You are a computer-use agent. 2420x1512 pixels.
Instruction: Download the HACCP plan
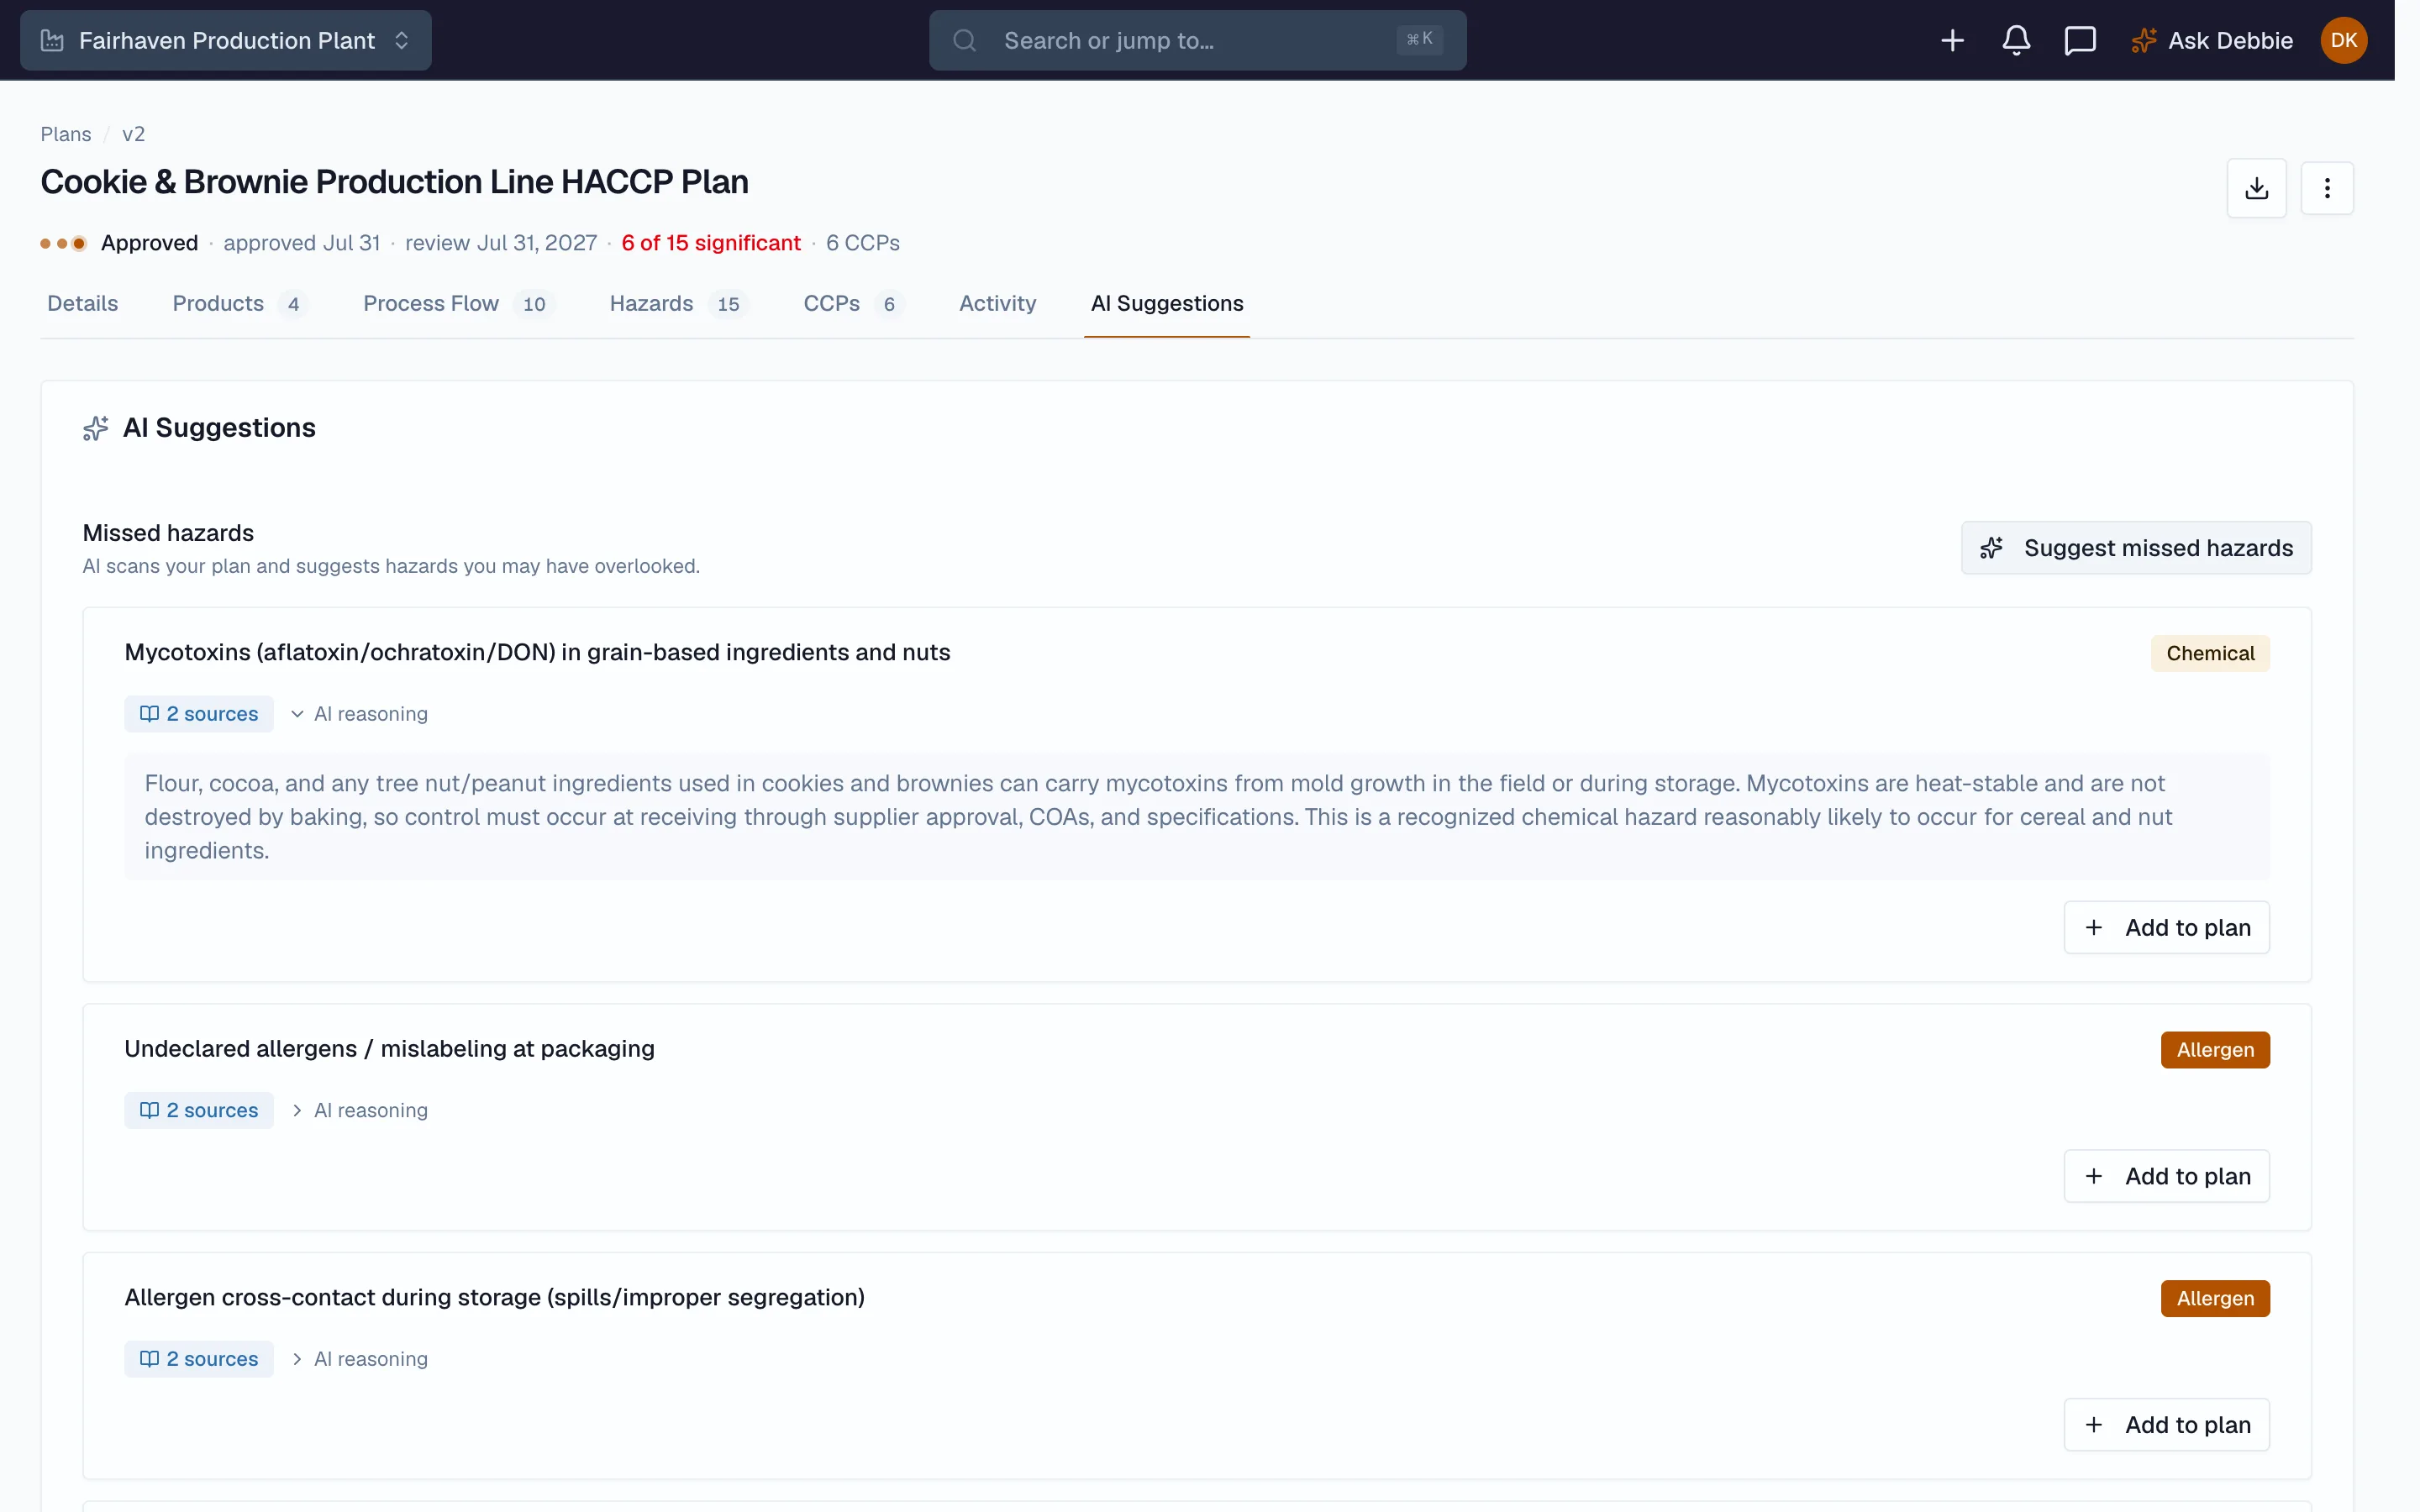pyautogui.click(x=2256, y=188)
